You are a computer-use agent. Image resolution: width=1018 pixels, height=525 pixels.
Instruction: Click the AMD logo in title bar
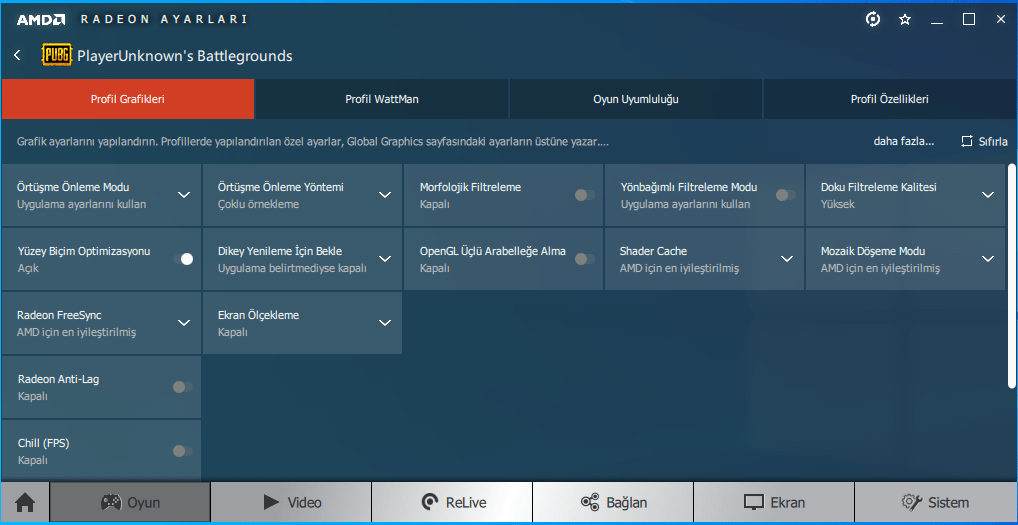pos(40,19)
